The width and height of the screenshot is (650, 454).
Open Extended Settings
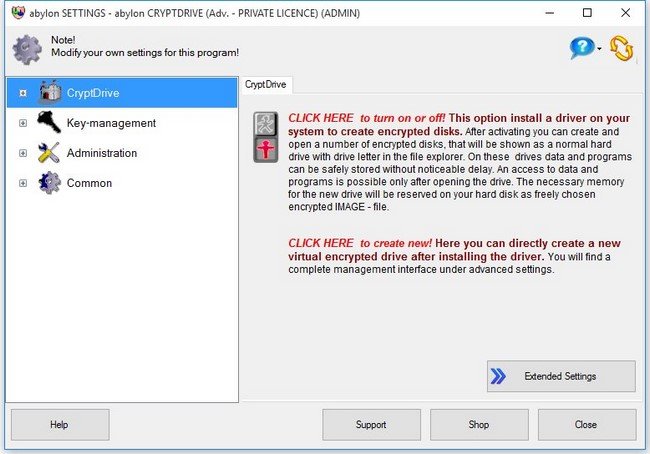pos(561,376)
